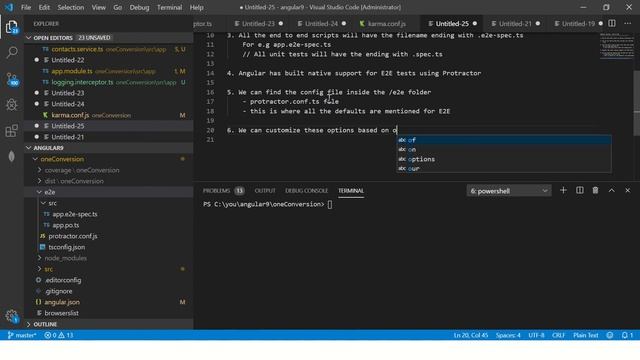Change language mode from Plain Text
Viewport: 640px width, 360px height.
(x=585, y=335)
